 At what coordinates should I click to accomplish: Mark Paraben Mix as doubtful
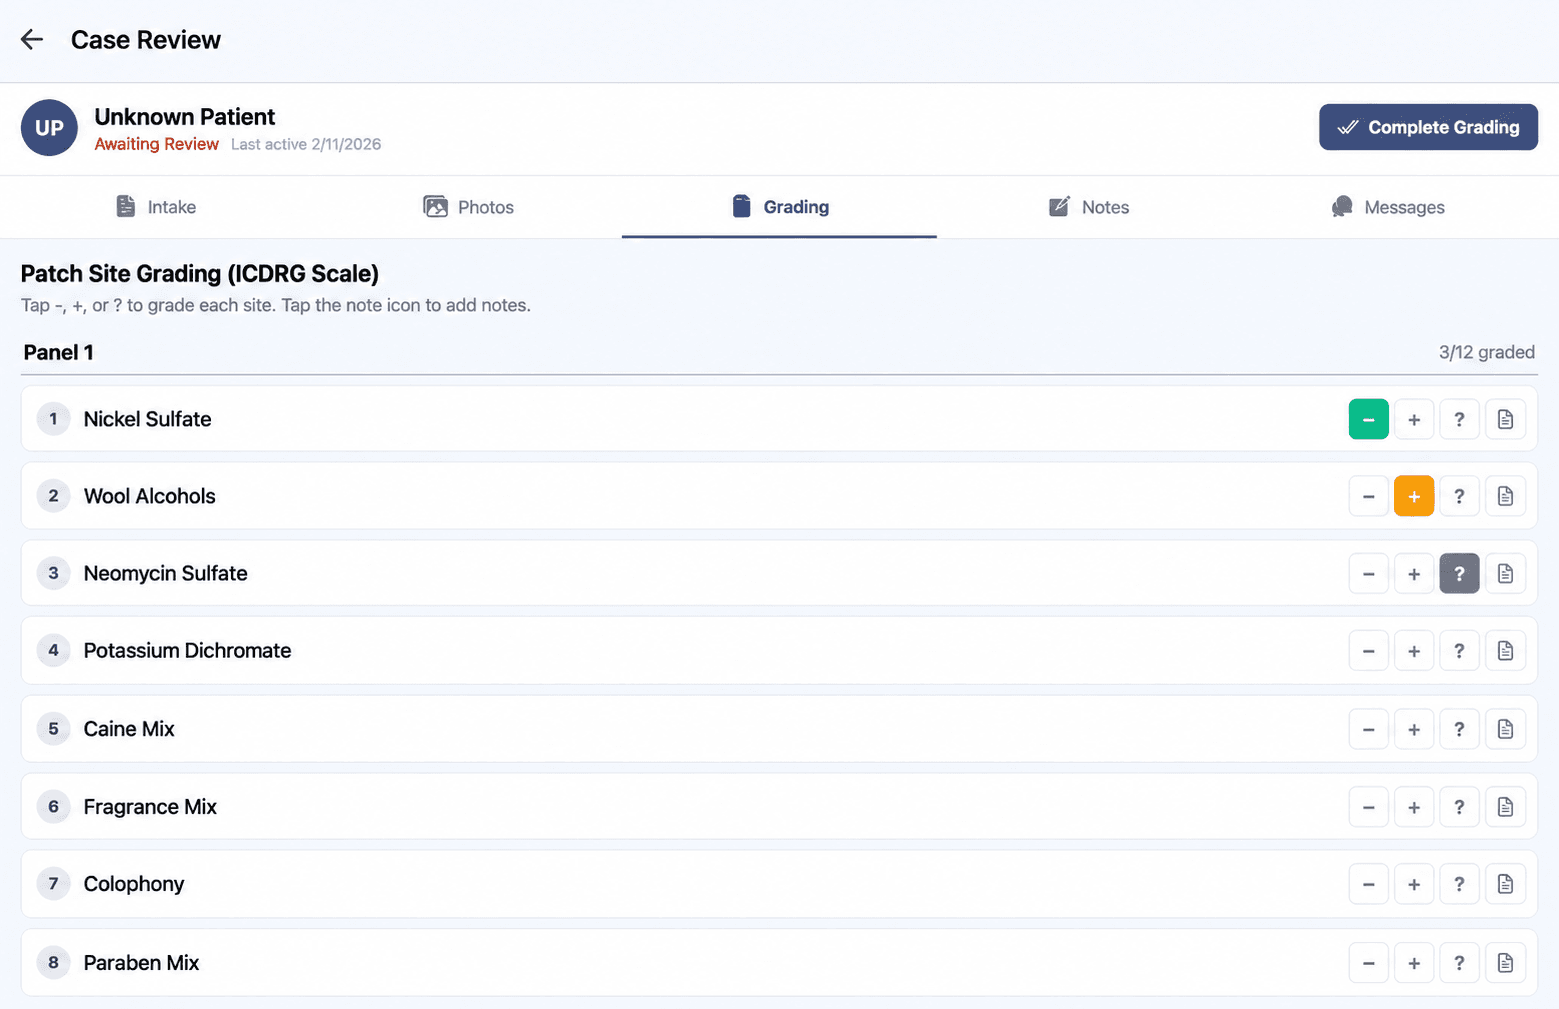point(1459,963)
